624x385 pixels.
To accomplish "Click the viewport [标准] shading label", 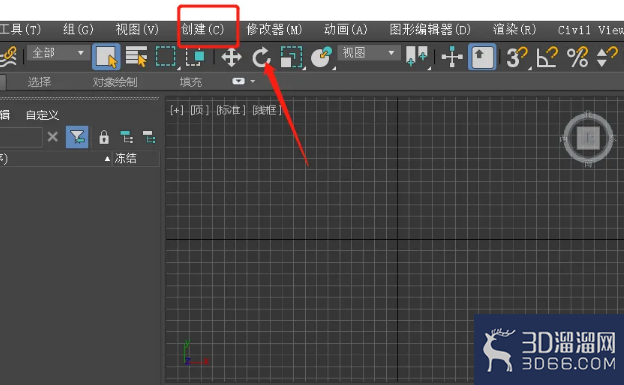I will click(x=231, y=110).
